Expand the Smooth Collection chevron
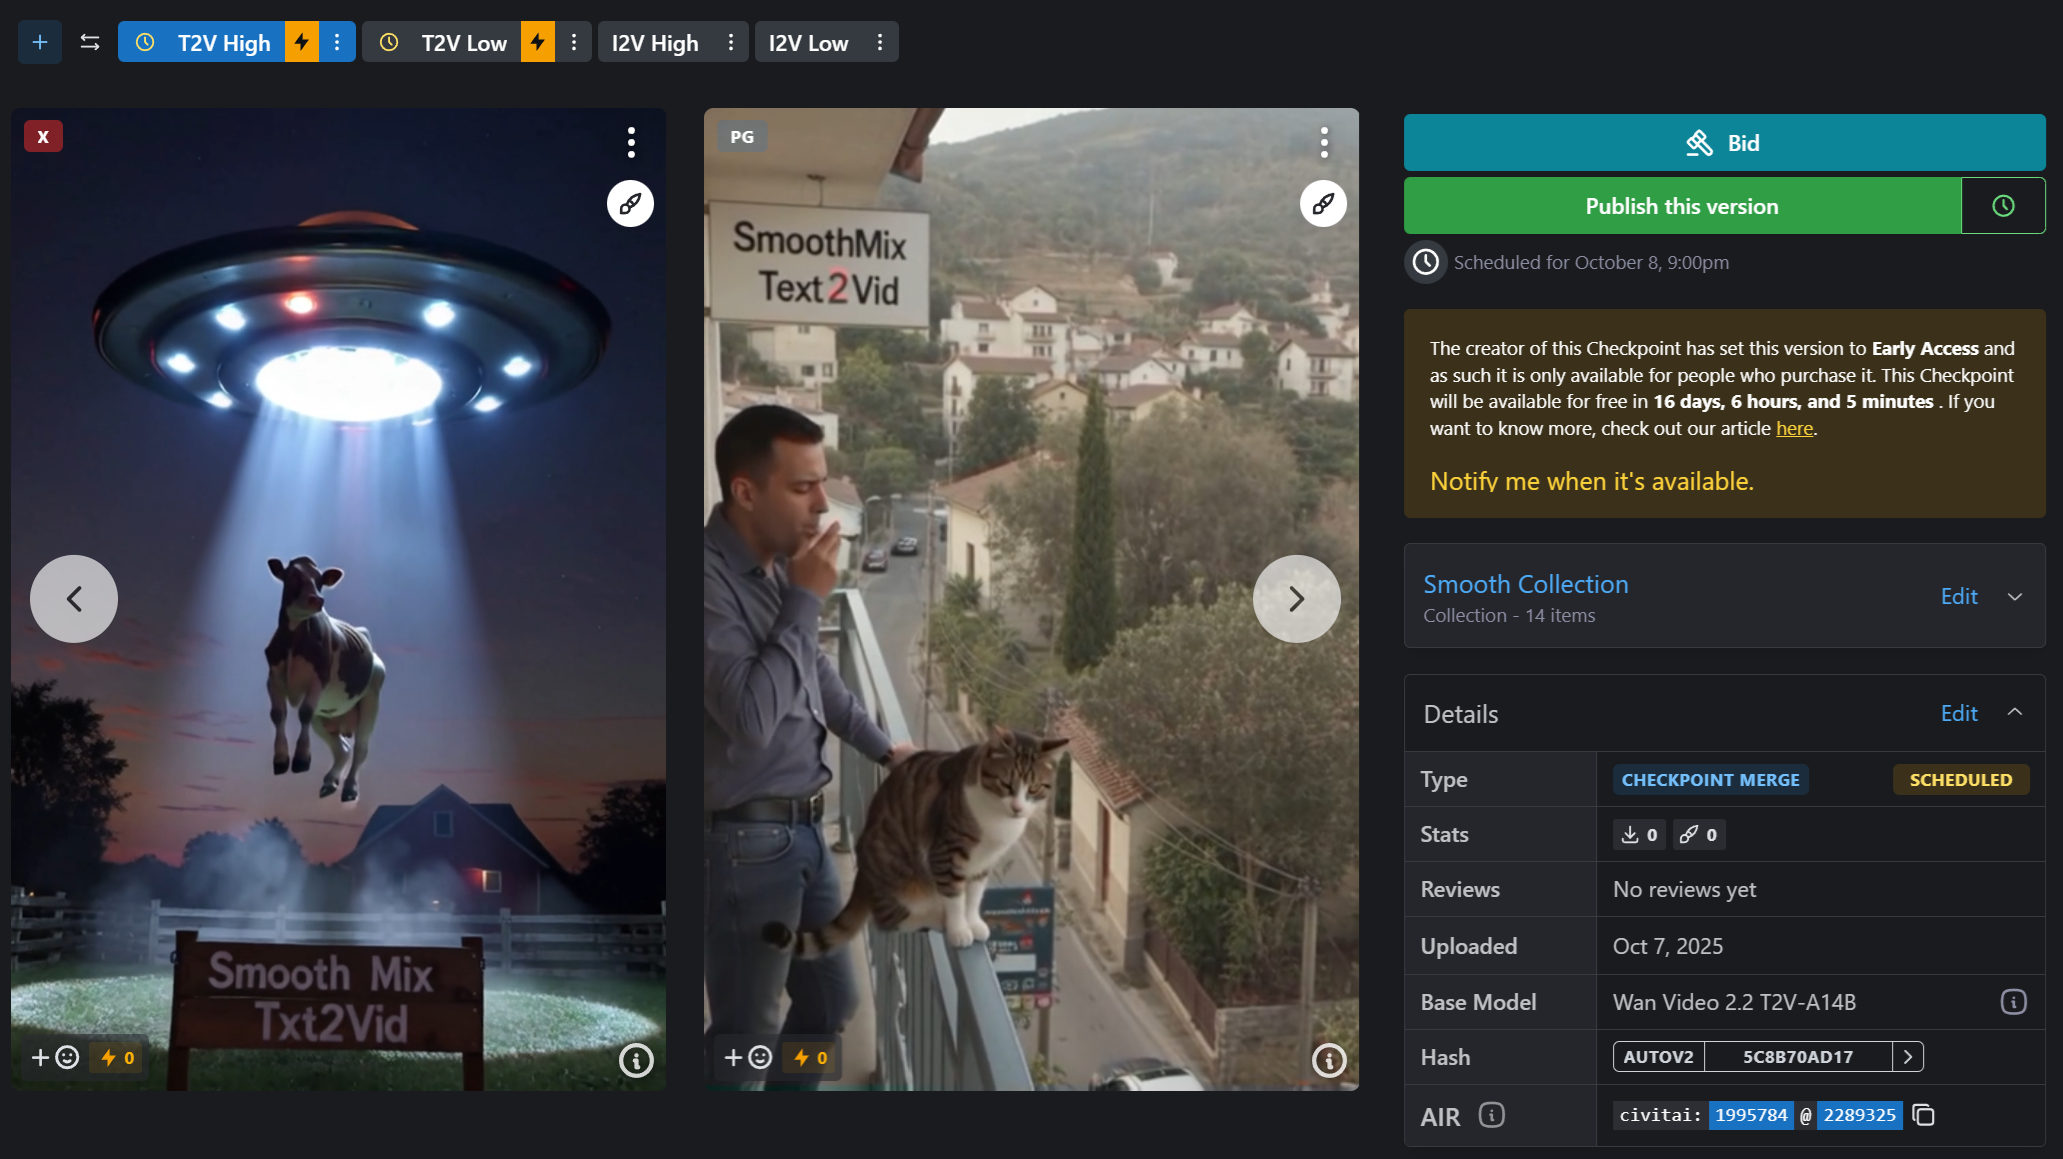 point(2015,597)
